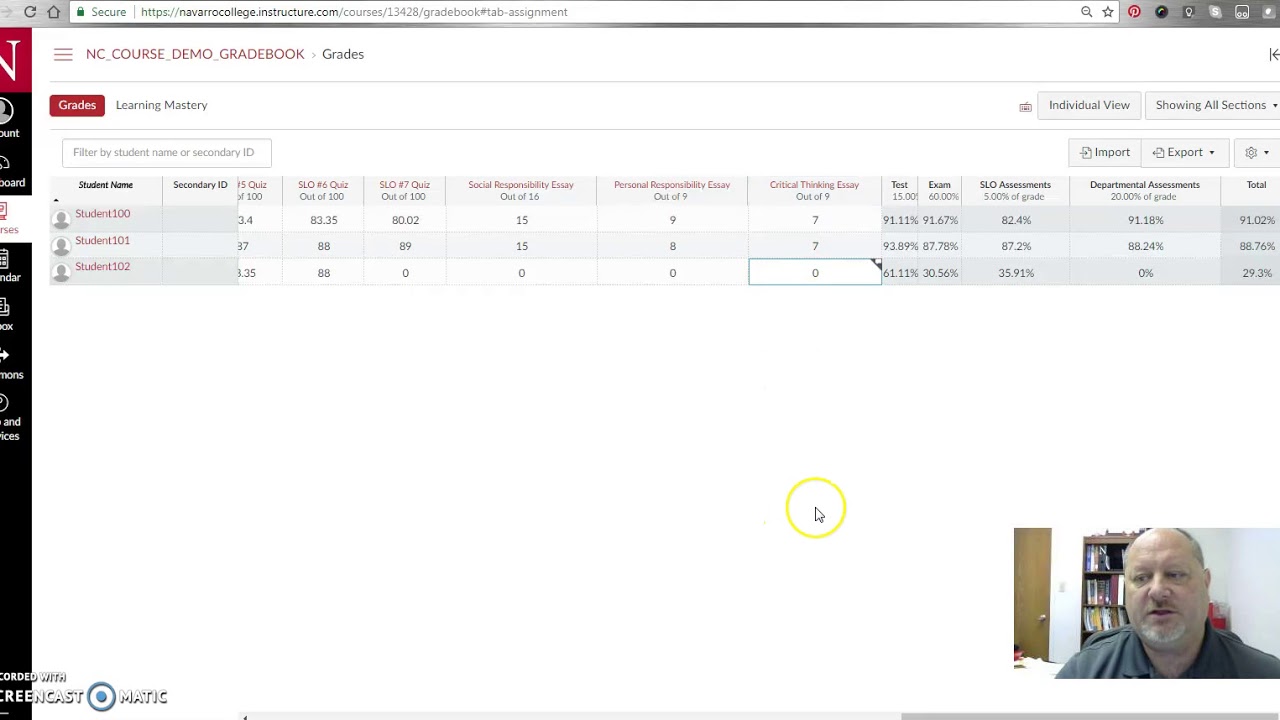Expand the Showing All Sections dropdown
This screenshot has height=720, width=1280.
click(x=1215, y=105)
